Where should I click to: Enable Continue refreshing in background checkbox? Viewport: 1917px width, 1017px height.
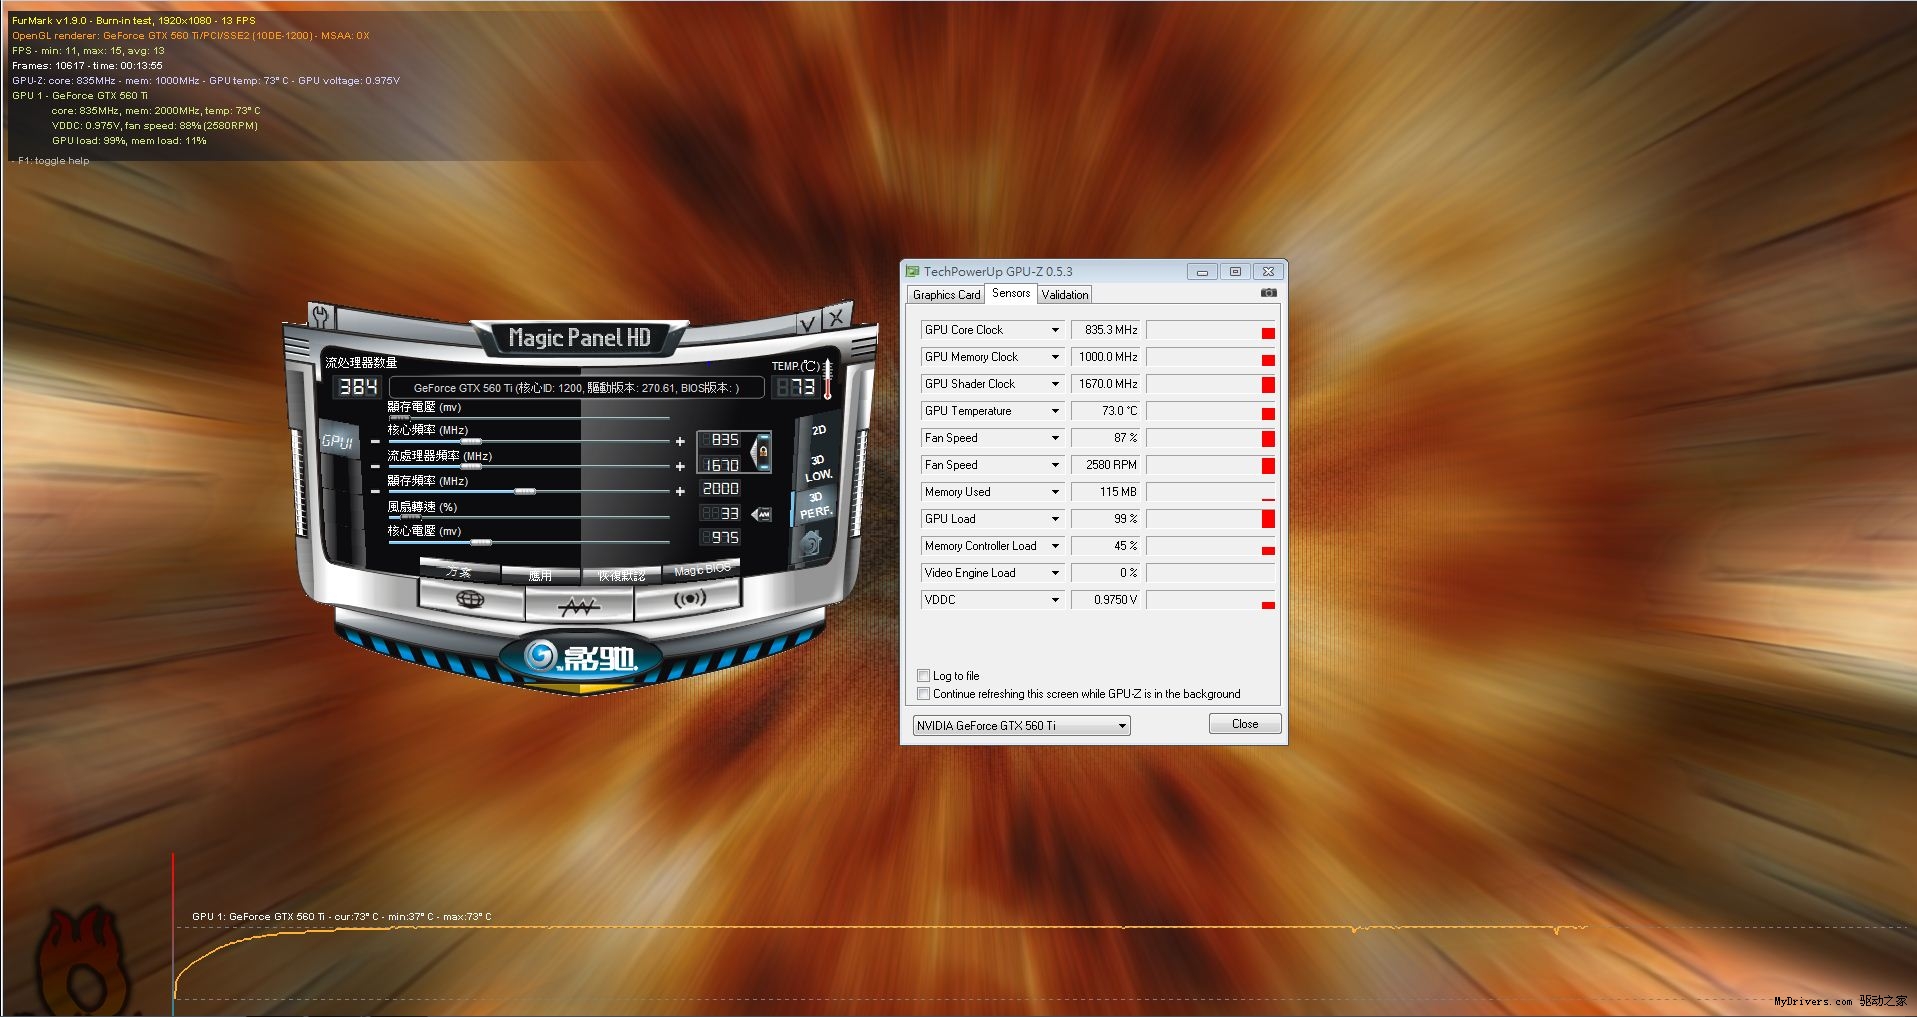point(923,694)
